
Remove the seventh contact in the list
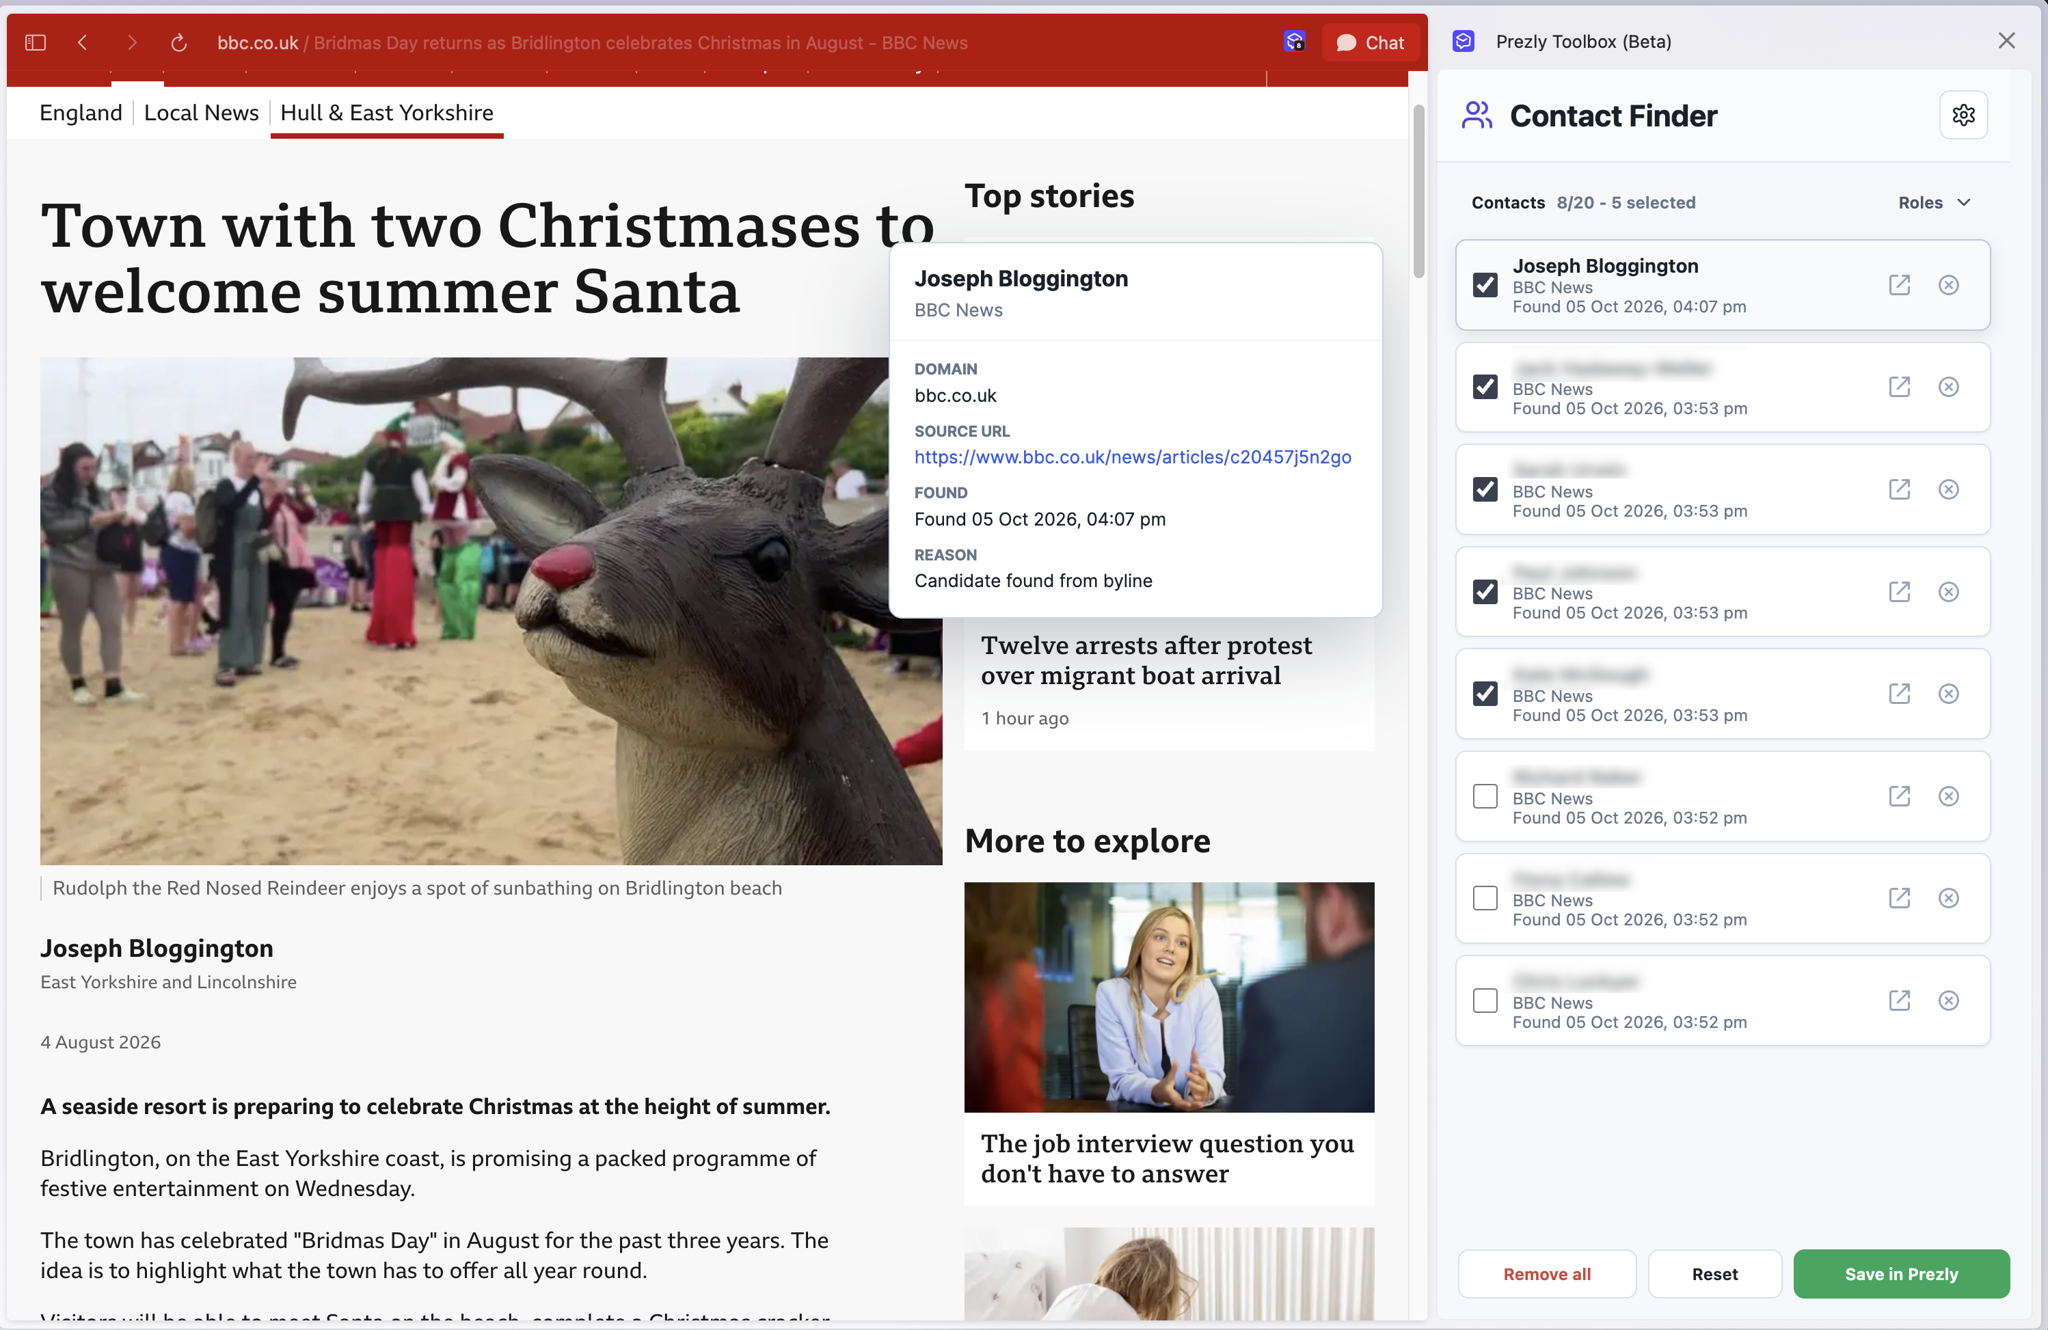click(1948, 898)
